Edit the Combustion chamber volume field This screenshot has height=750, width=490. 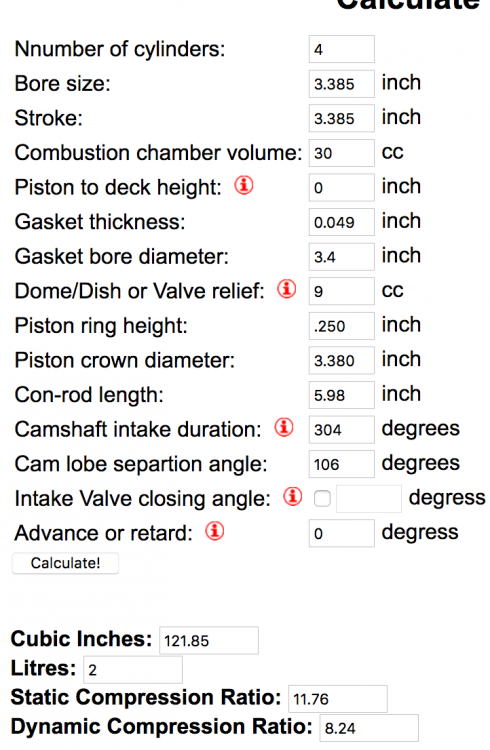pos(342,153)
